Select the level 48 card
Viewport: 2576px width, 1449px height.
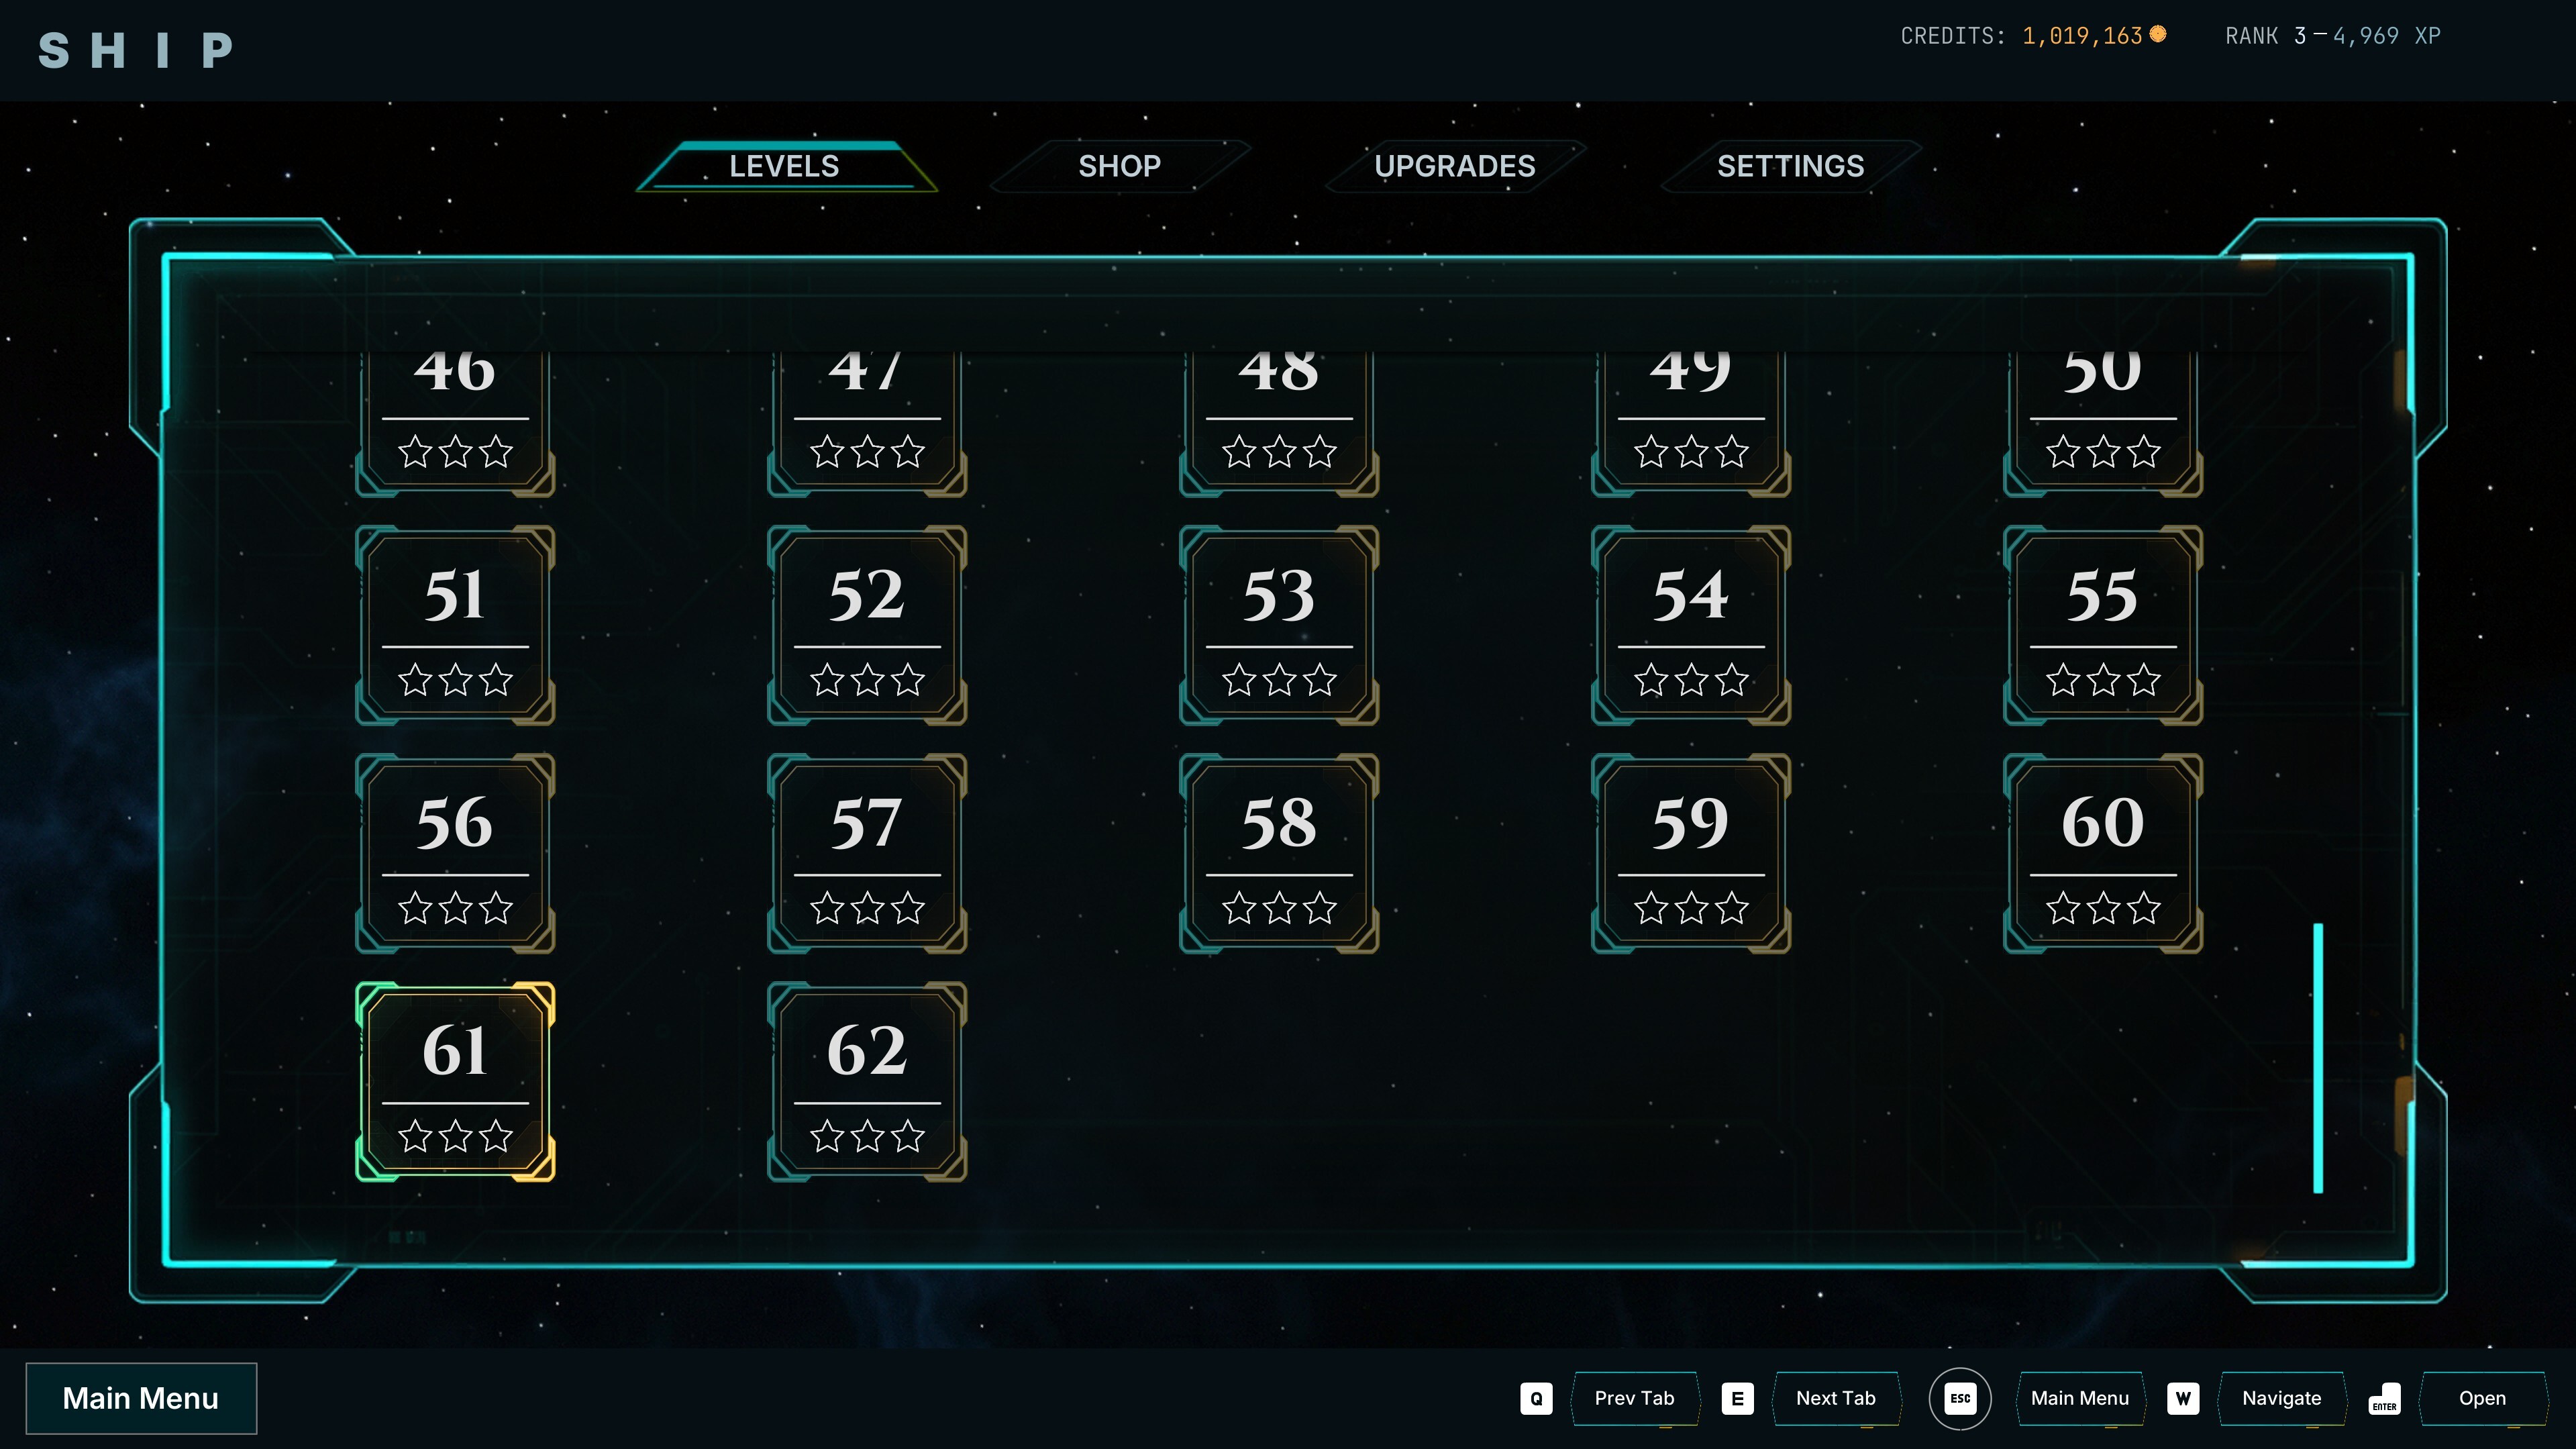1279,424
